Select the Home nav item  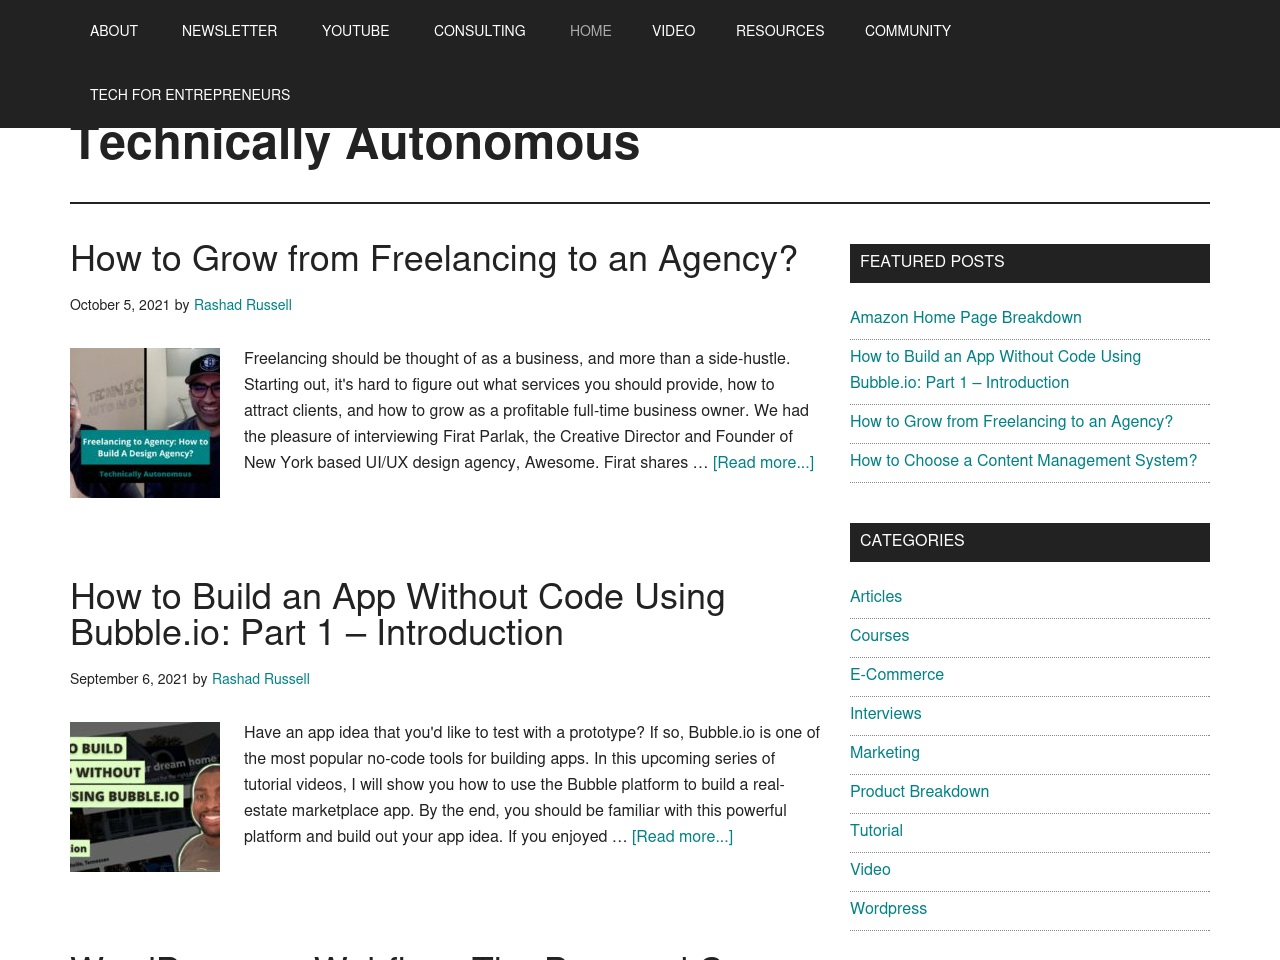coord(590,31)
